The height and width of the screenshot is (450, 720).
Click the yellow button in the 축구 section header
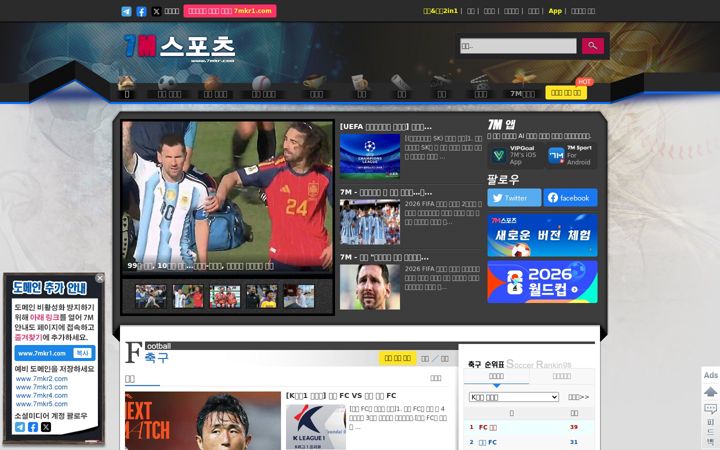point(398,358)
